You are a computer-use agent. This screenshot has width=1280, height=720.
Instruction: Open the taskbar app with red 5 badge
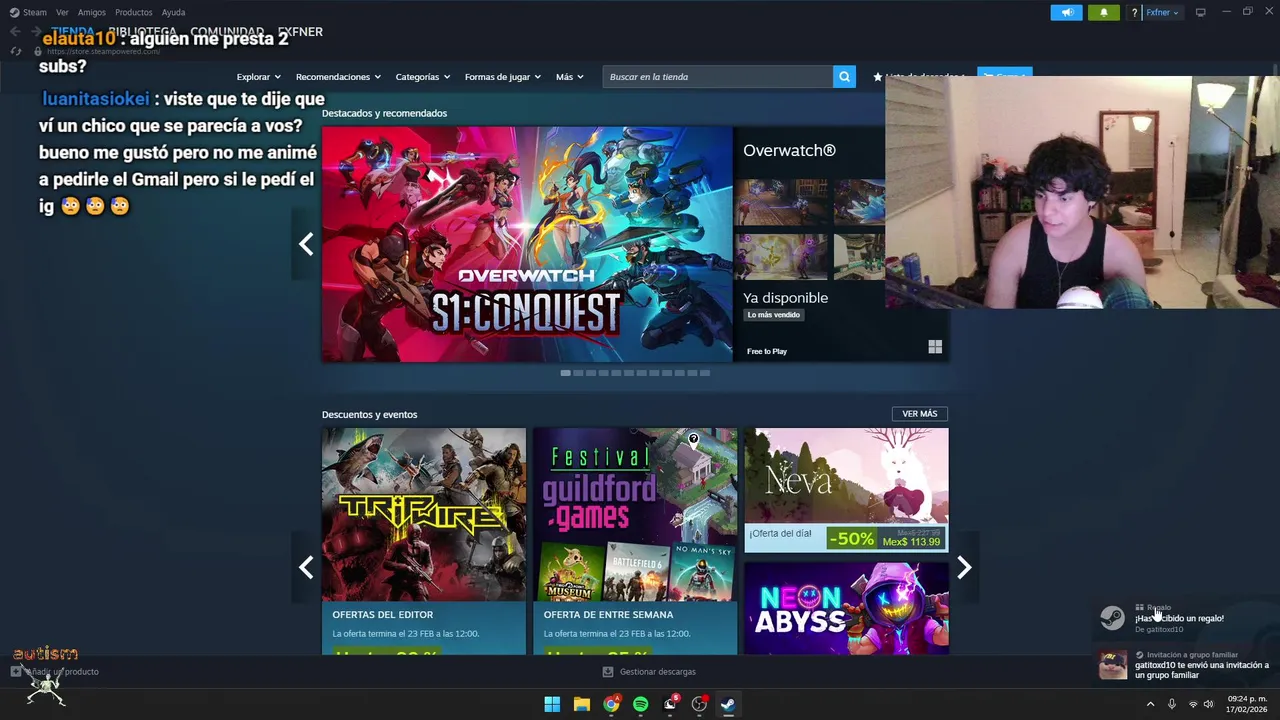click(670, 704)
